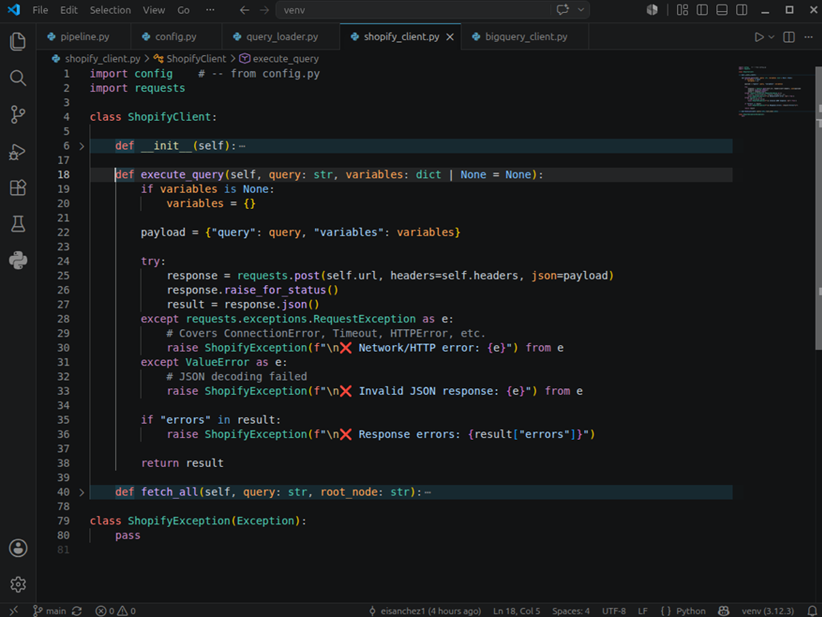Open the remote window indicator
This screenshot has height=617, width=822.
[14, 610]
